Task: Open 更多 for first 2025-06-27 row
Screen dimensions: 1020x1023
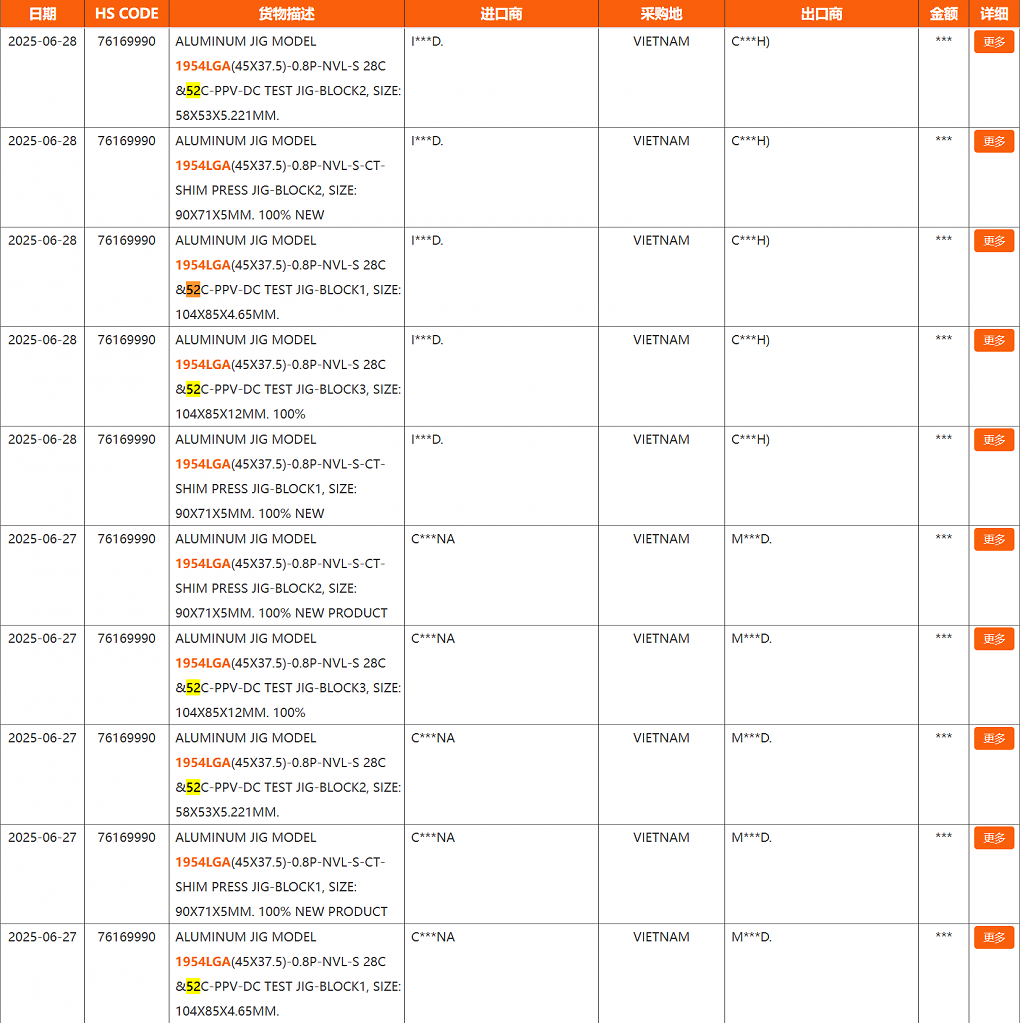Action: tap(993, 540)
